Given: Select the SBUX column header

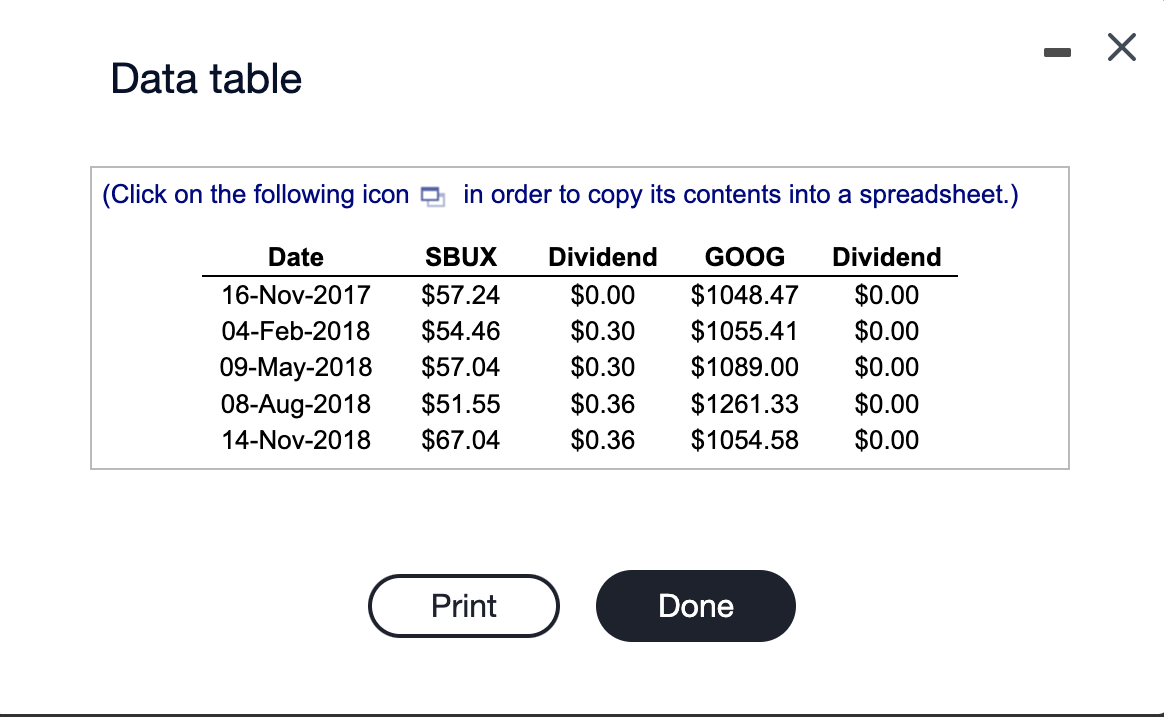Looking at the screenshot, I should click(x=461, y=257).
